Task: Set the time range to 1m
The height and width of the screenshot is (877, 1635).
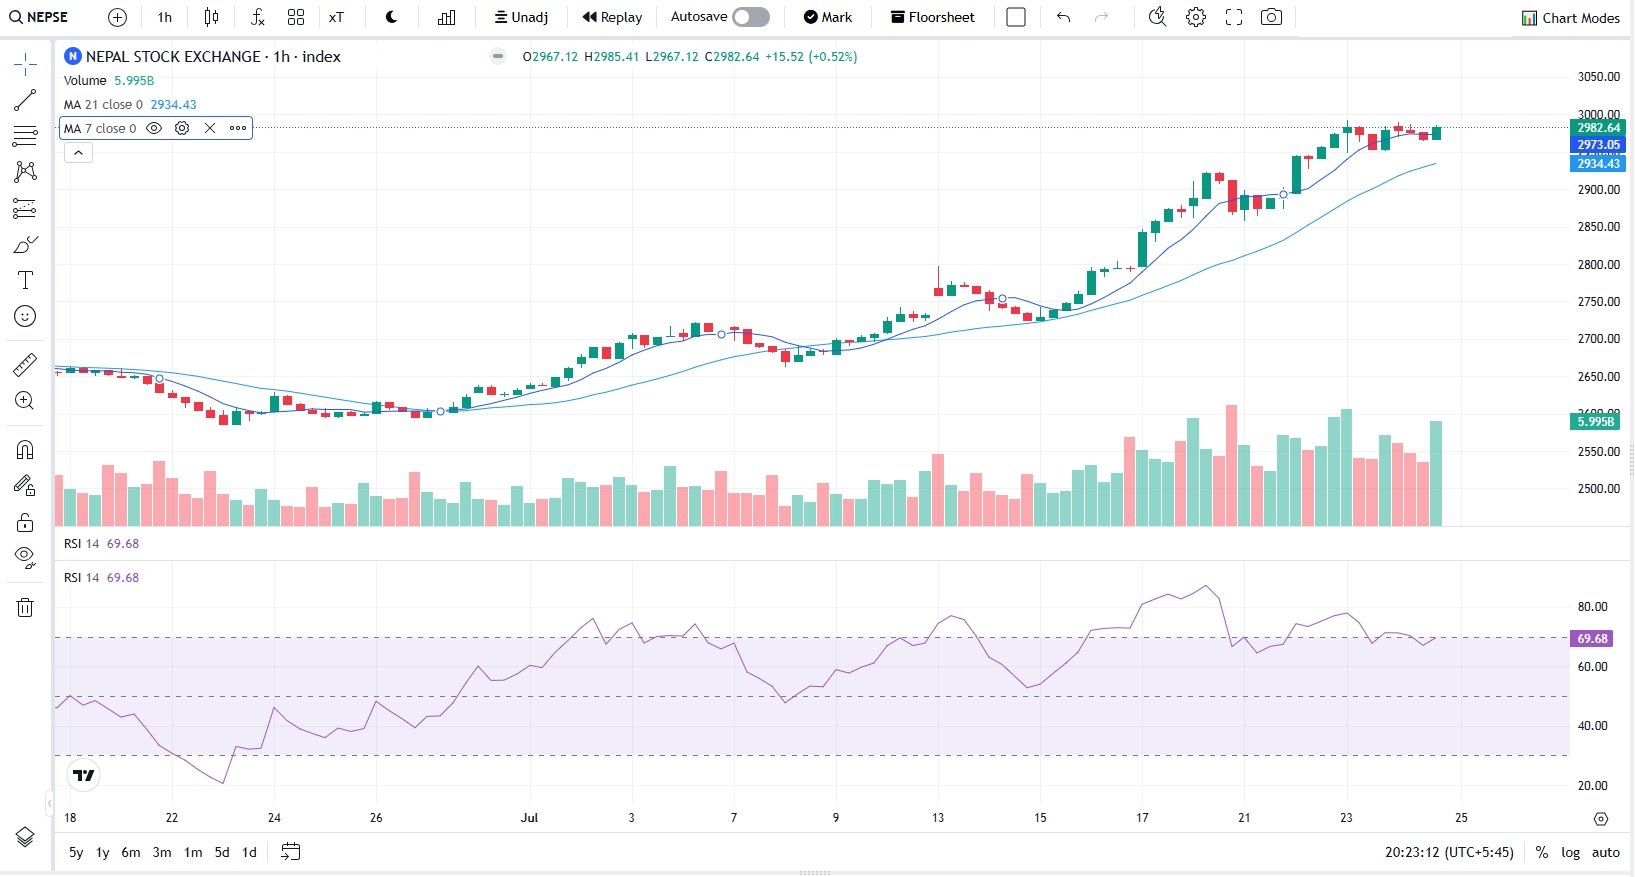Action: pyautogui.click(x=193, y=852)
